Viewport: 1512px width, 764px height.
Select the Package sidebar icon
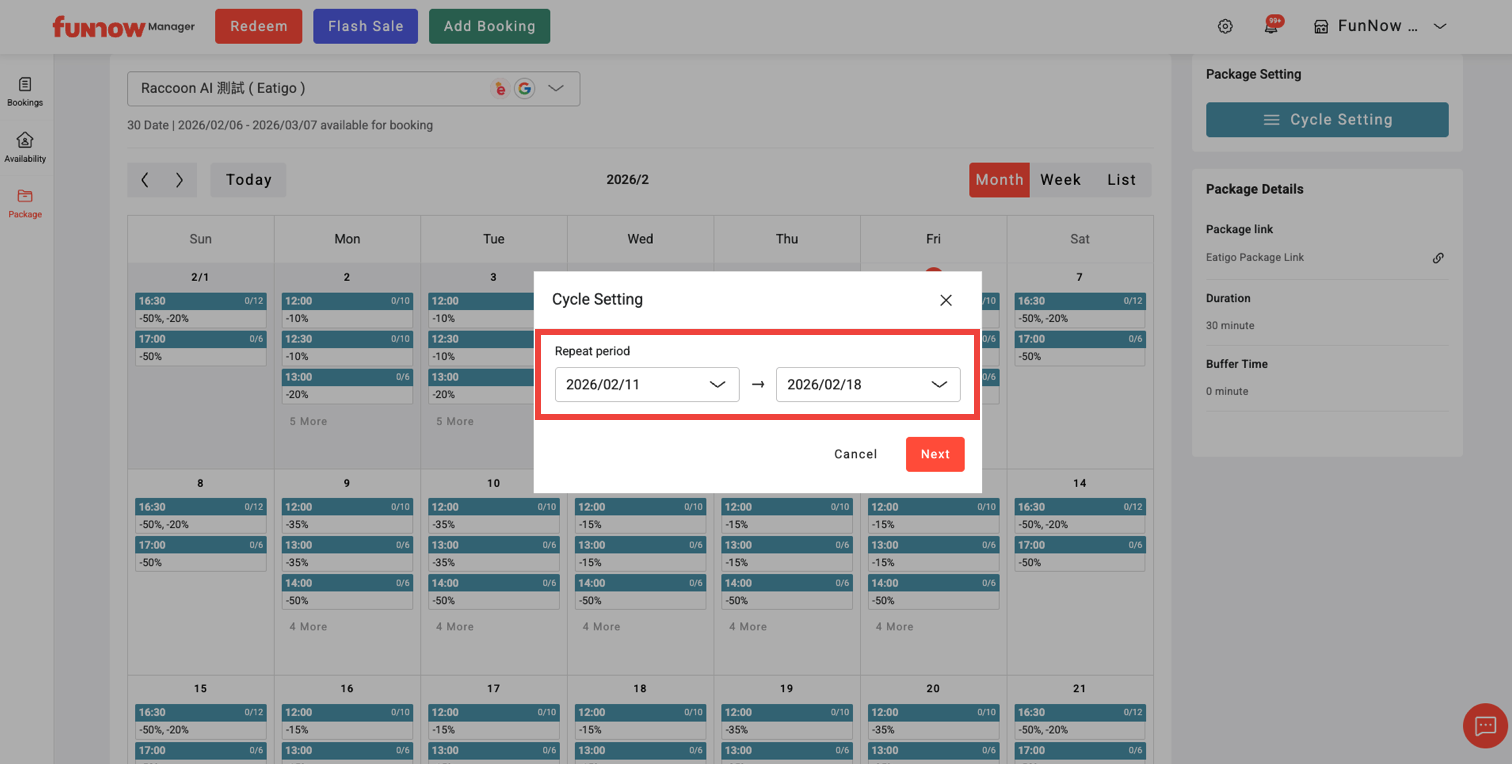25,203
